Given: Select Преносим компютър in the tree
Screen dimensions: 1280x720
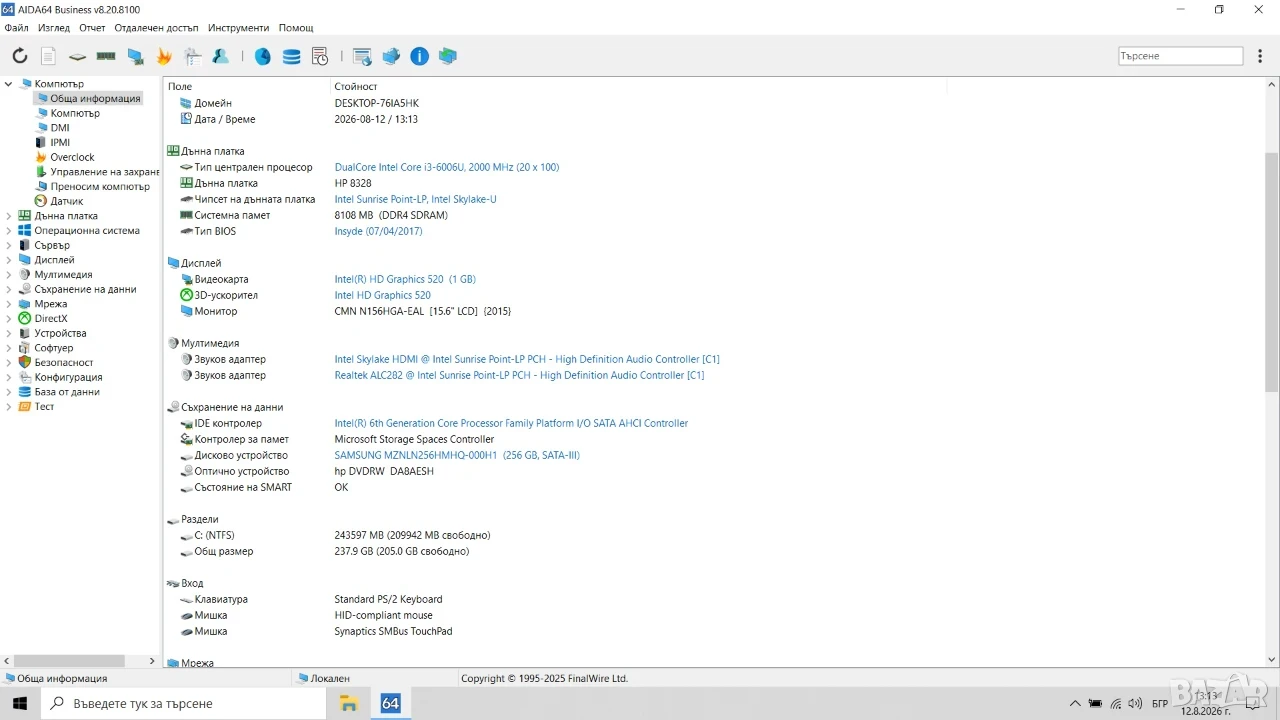Looking at the screenshot, I should click(x=100, y=187).
